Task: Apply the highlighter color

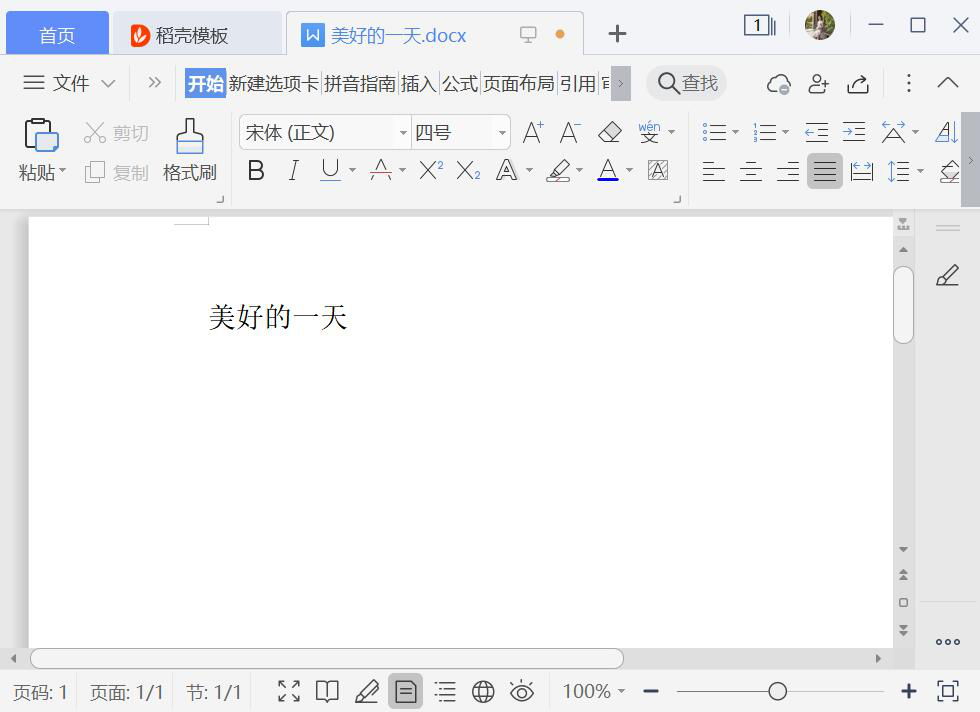Action: (559, 170)
